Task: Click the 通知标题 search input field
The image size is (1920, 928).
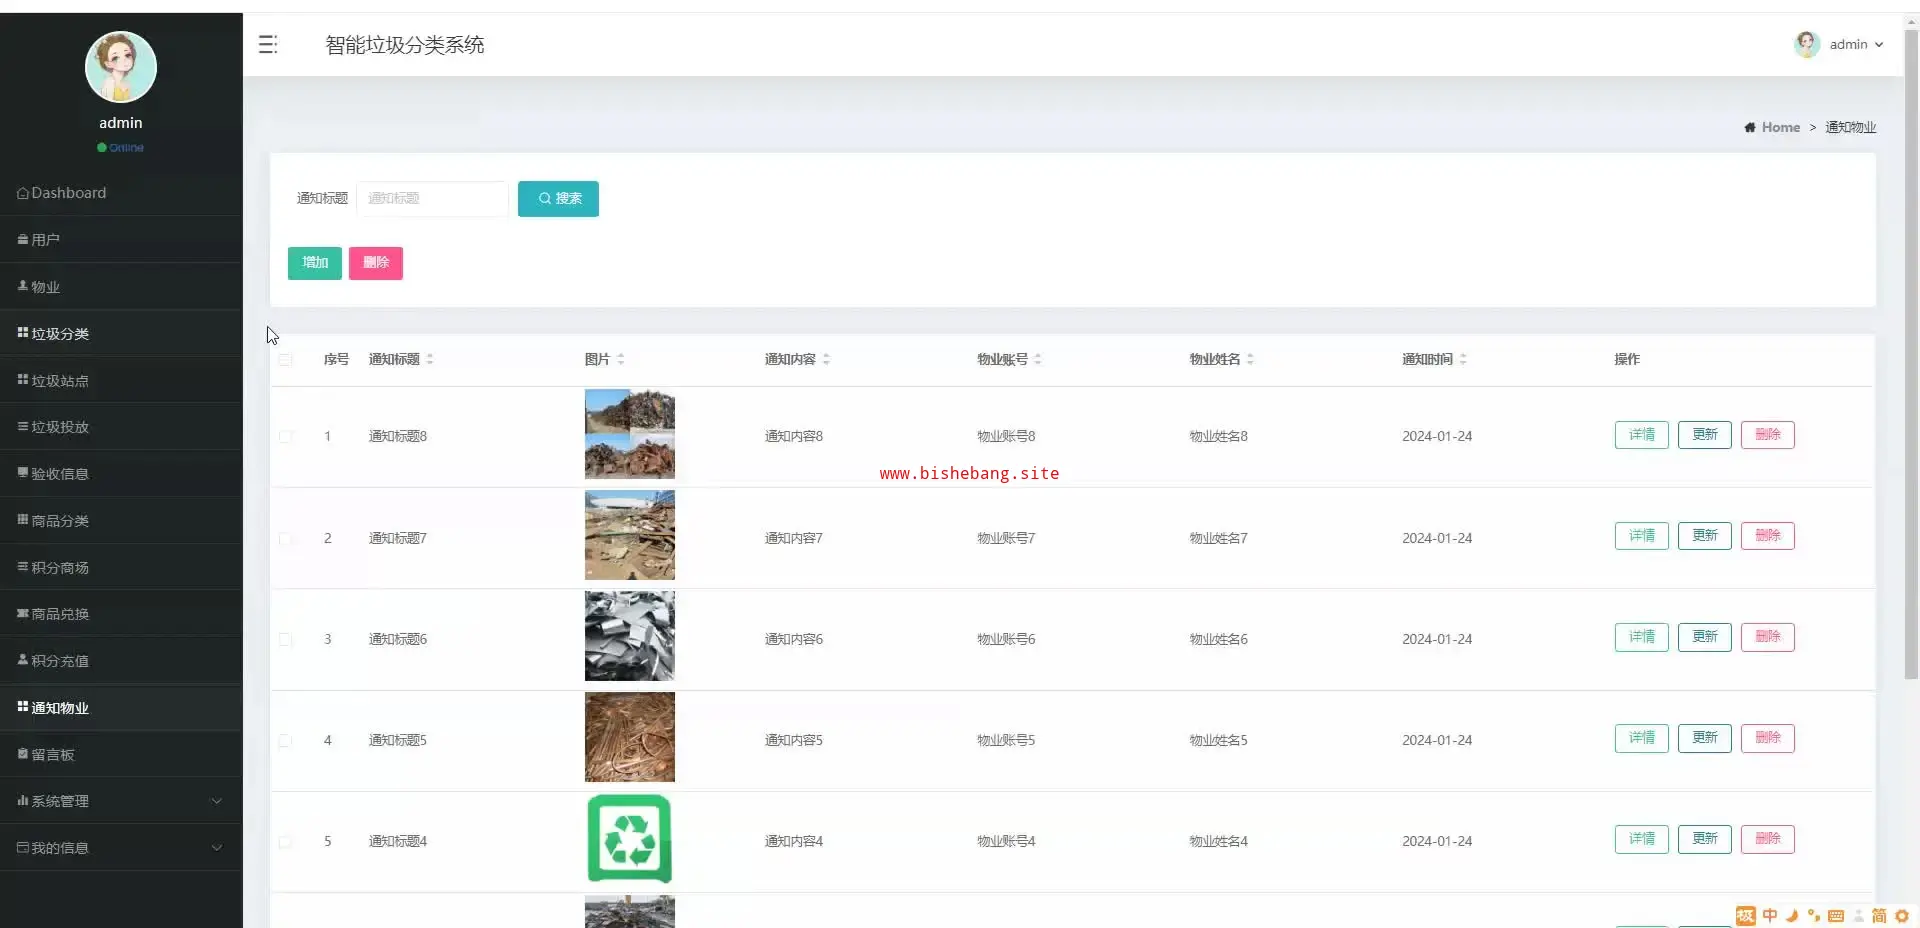Action: (432, 199)
